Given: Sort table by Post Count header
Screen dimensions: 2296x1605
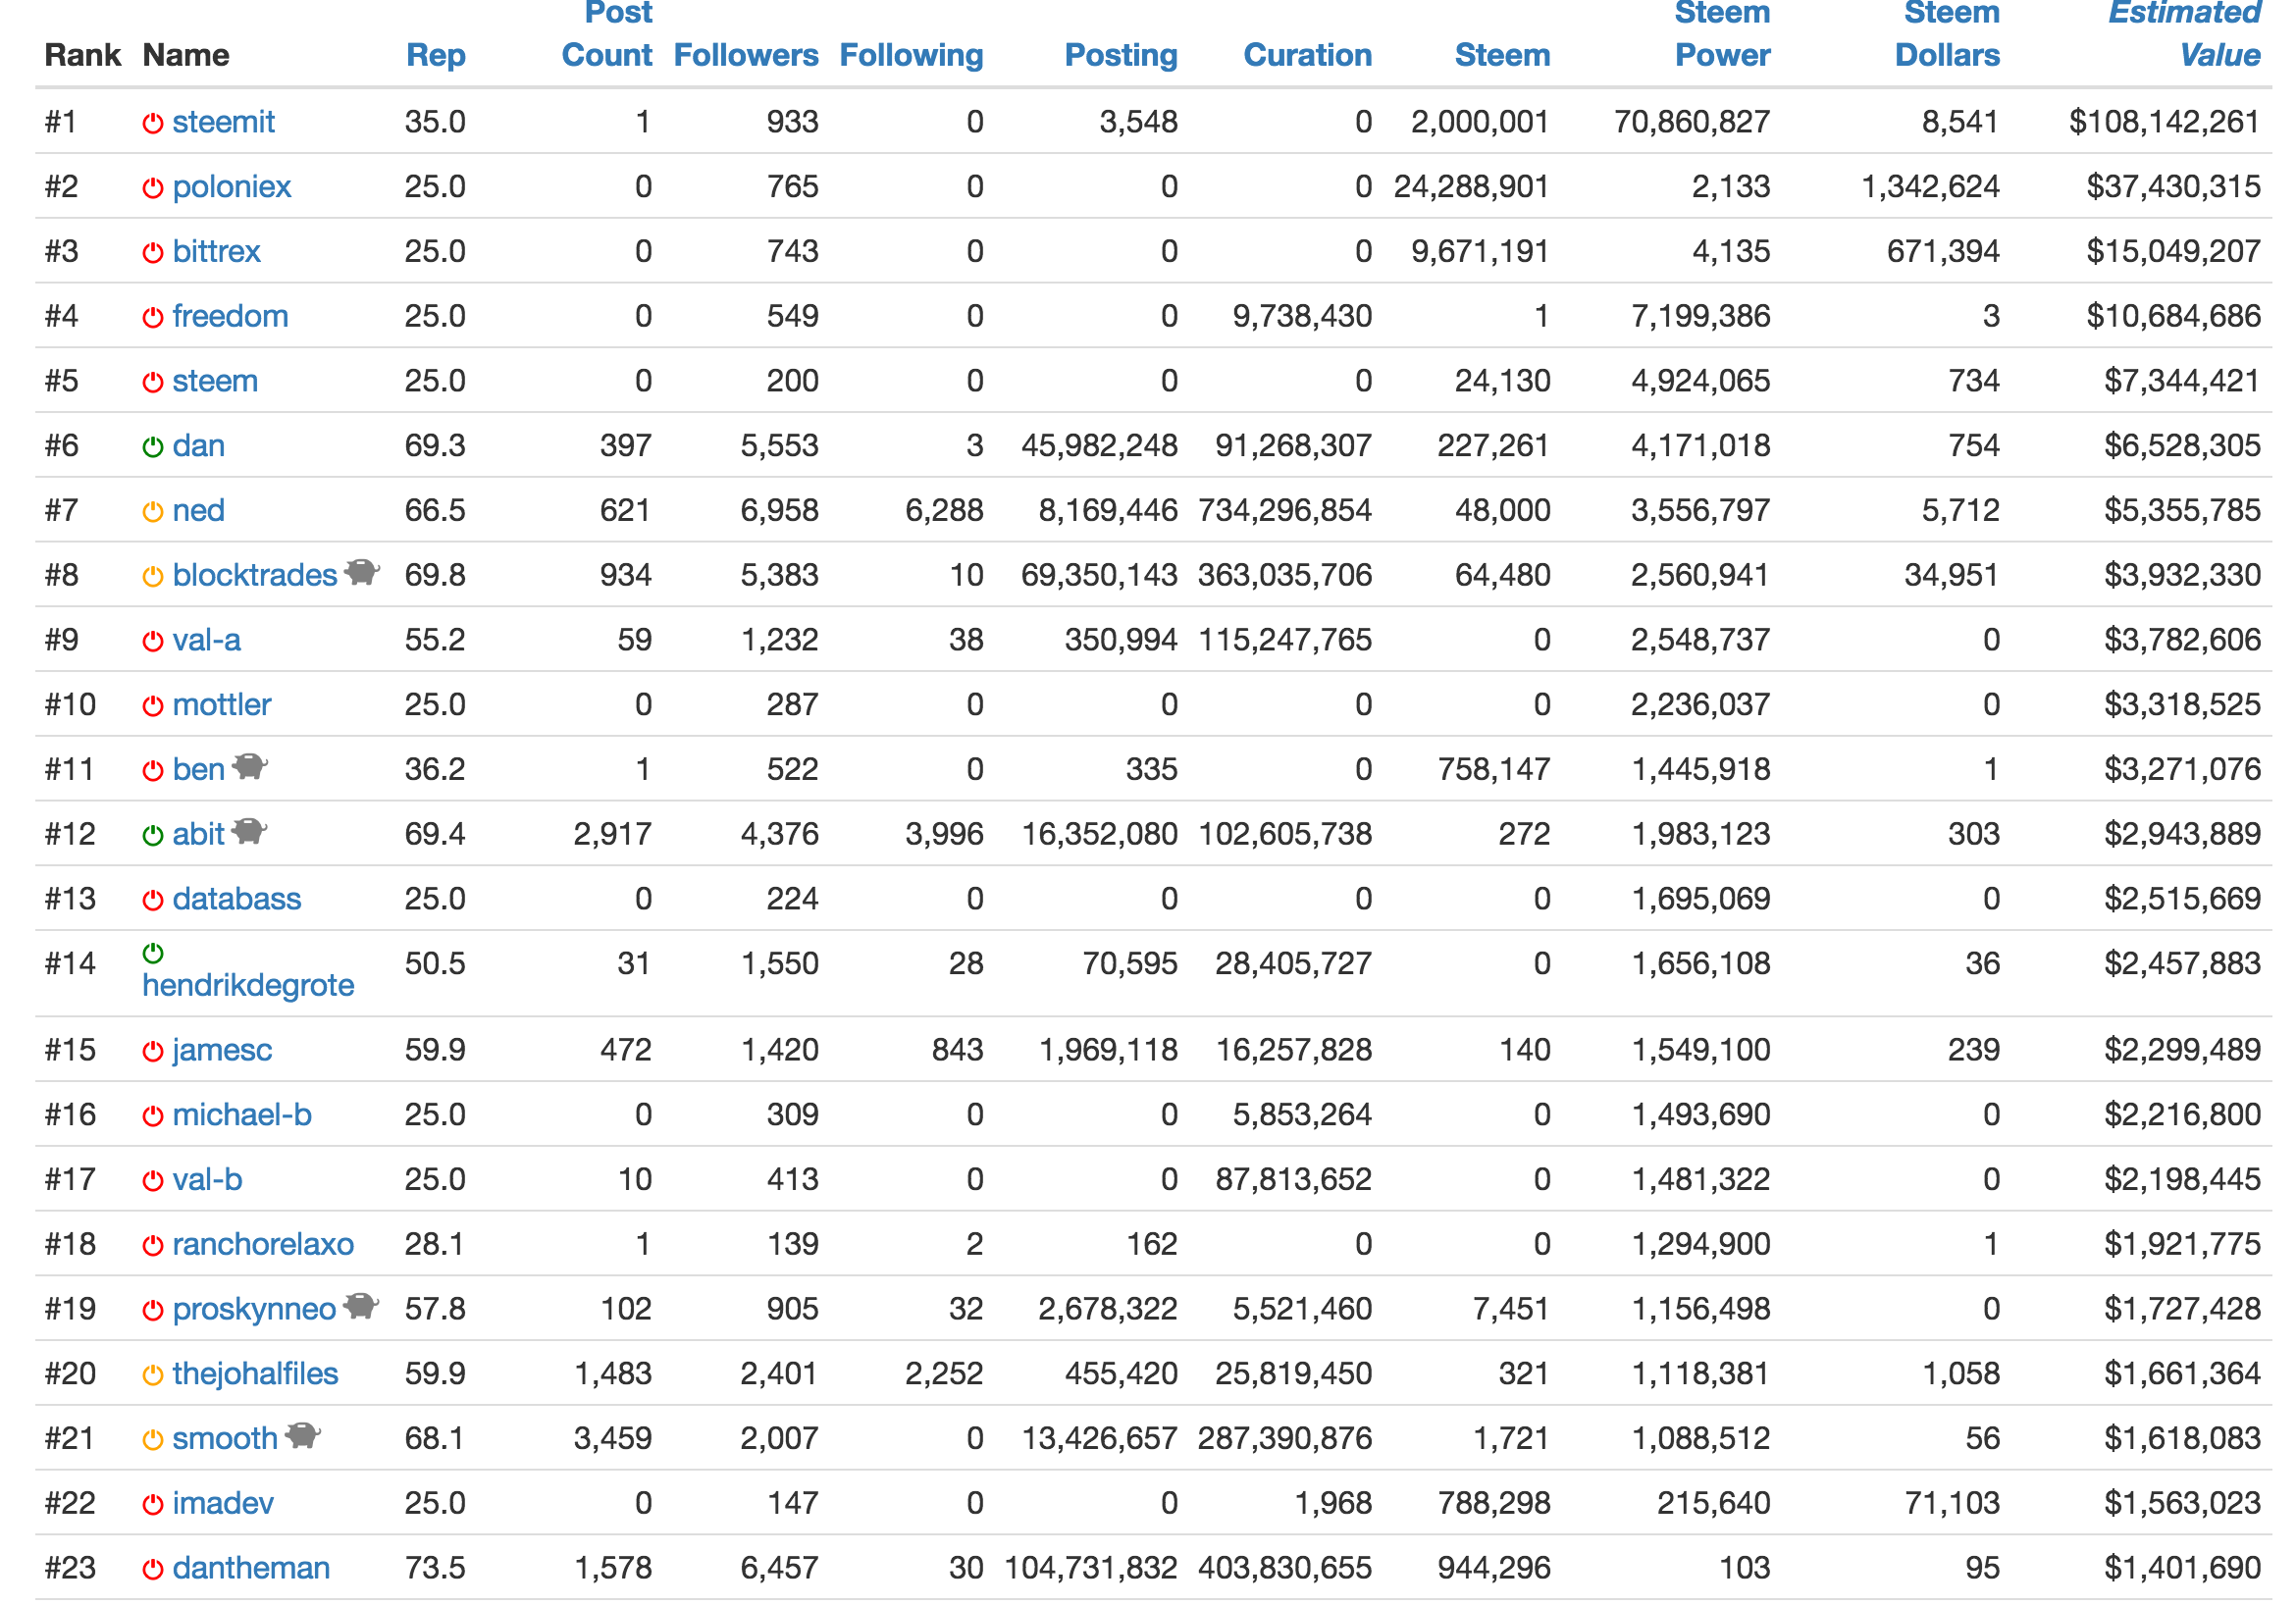Looking at the screenshot, I should [x=607, y=35].
